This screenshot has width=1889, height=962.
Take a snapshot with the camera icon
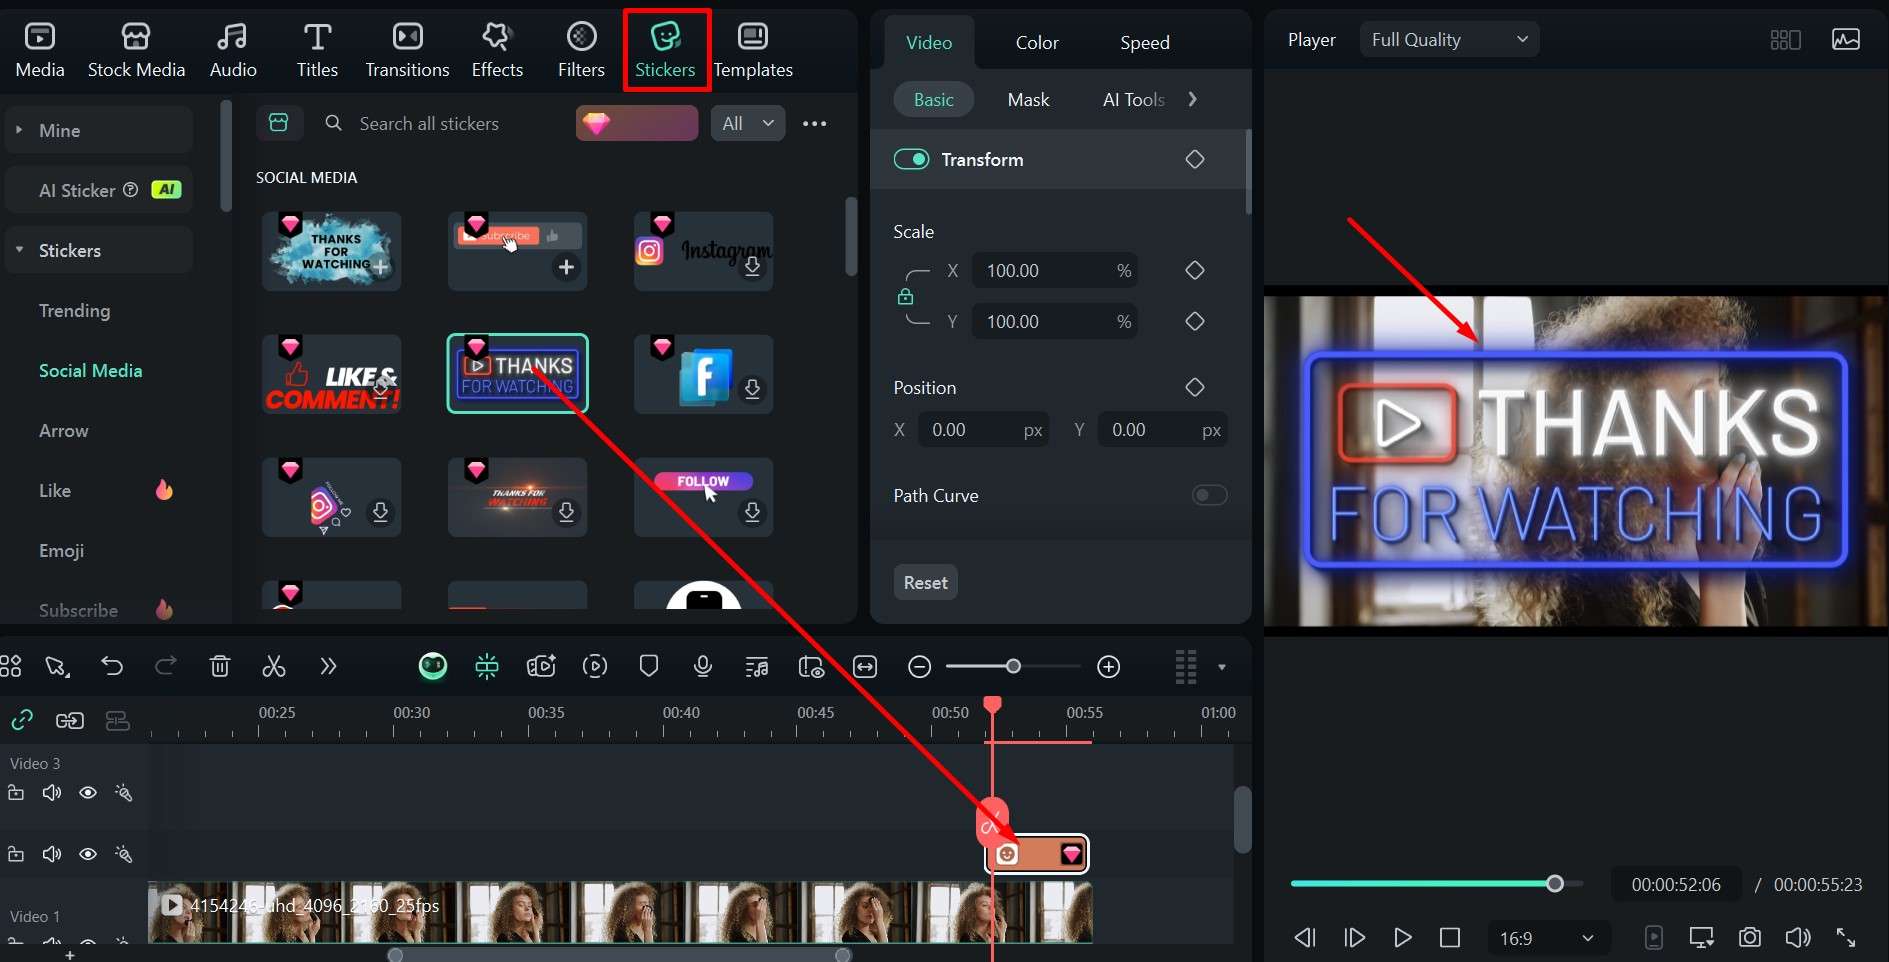[x=1750, y=938]
